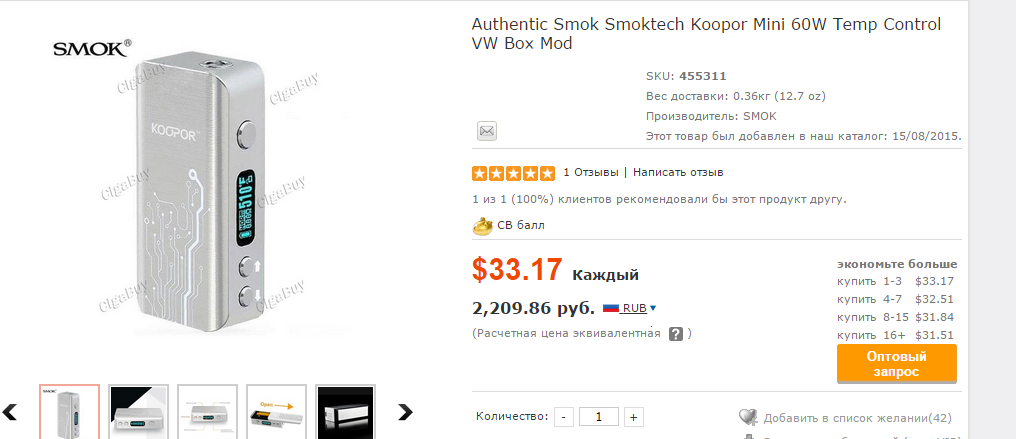Click the Написать отзыв link
The height and width of the screenshot is (439, 1016).
tap(678, 173)
